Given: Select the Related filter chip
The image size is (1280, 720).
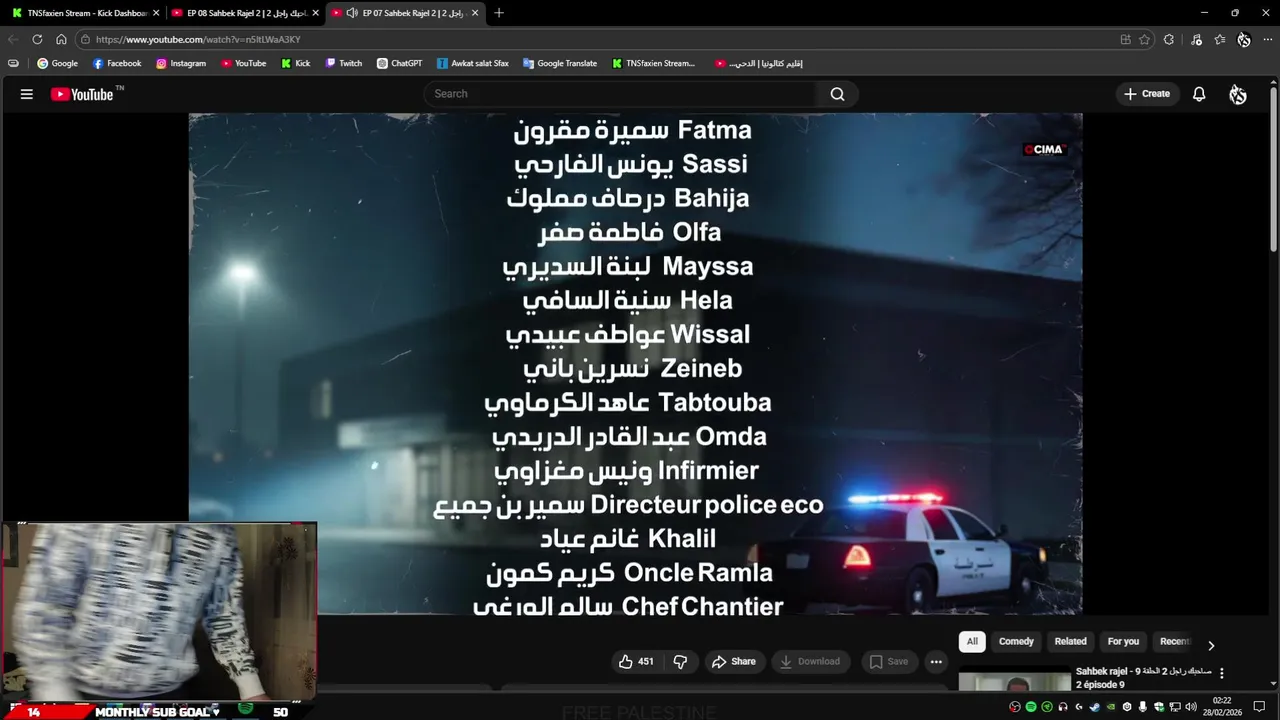Looking at the screenshot, I should click(1070, 642).
